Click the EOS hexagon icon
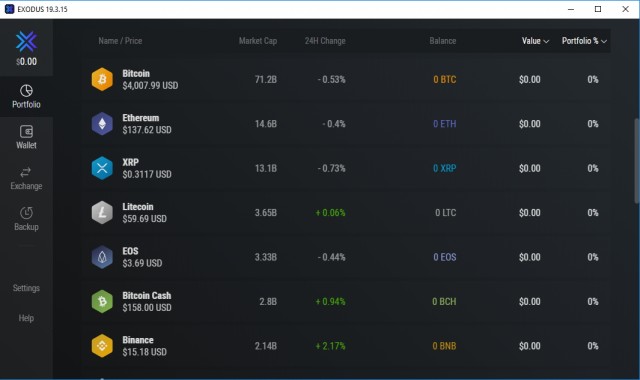640x380 pixels. coord(102,257)
